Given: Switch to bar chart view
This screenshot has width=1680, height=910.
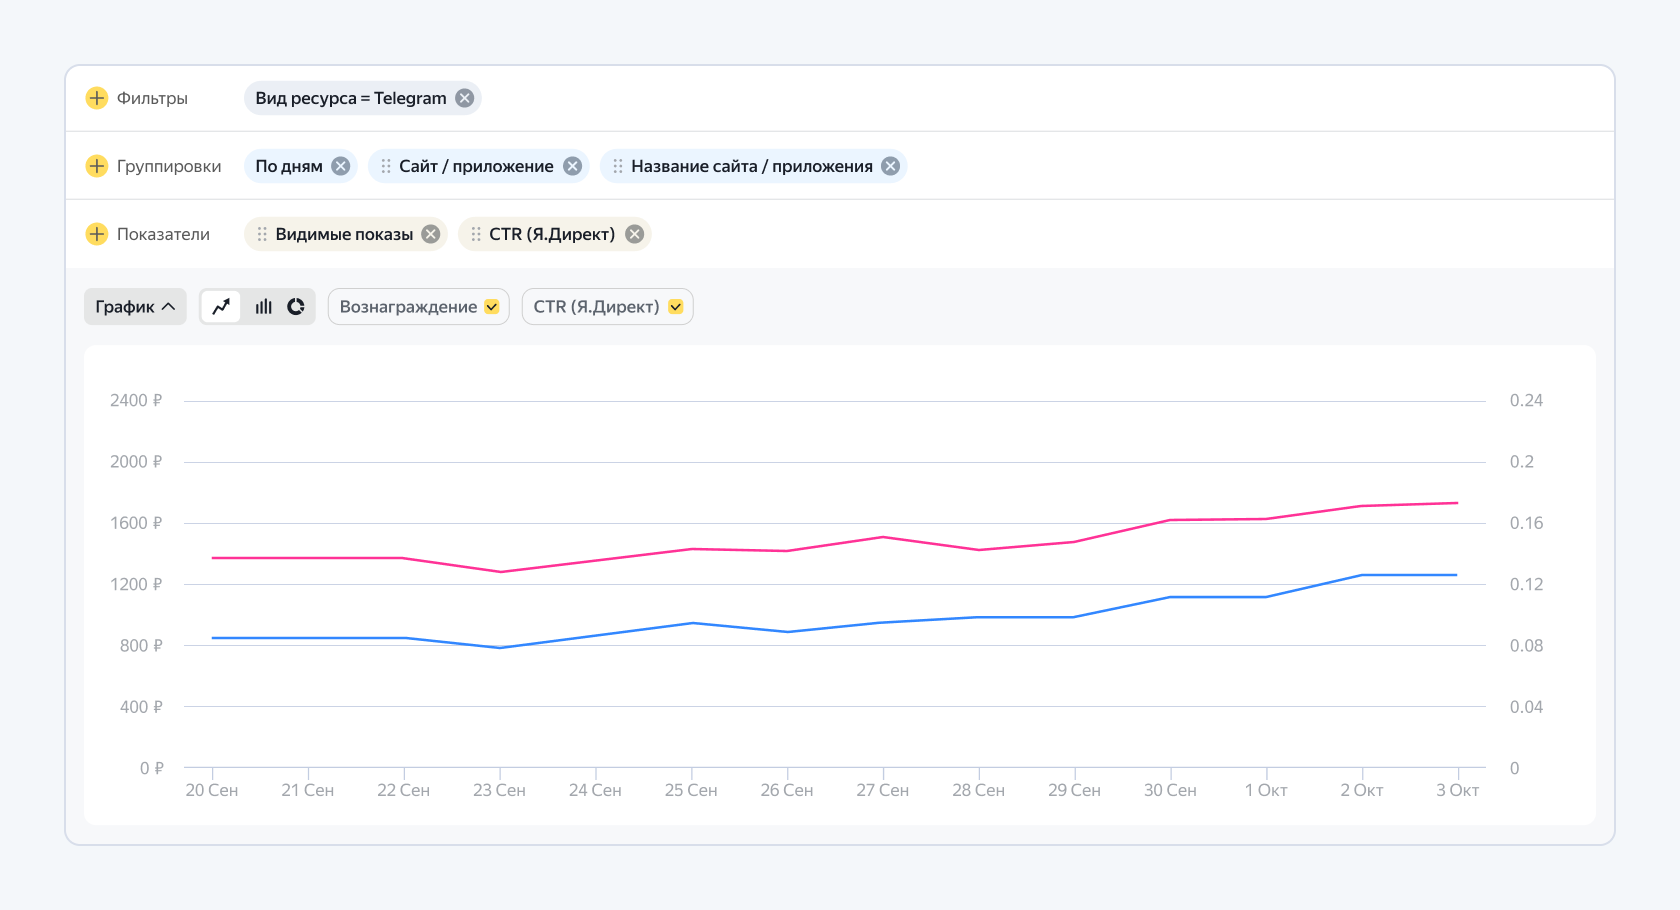Looking at the screenshot, I should pyautogui.click(x=263, y=307).
